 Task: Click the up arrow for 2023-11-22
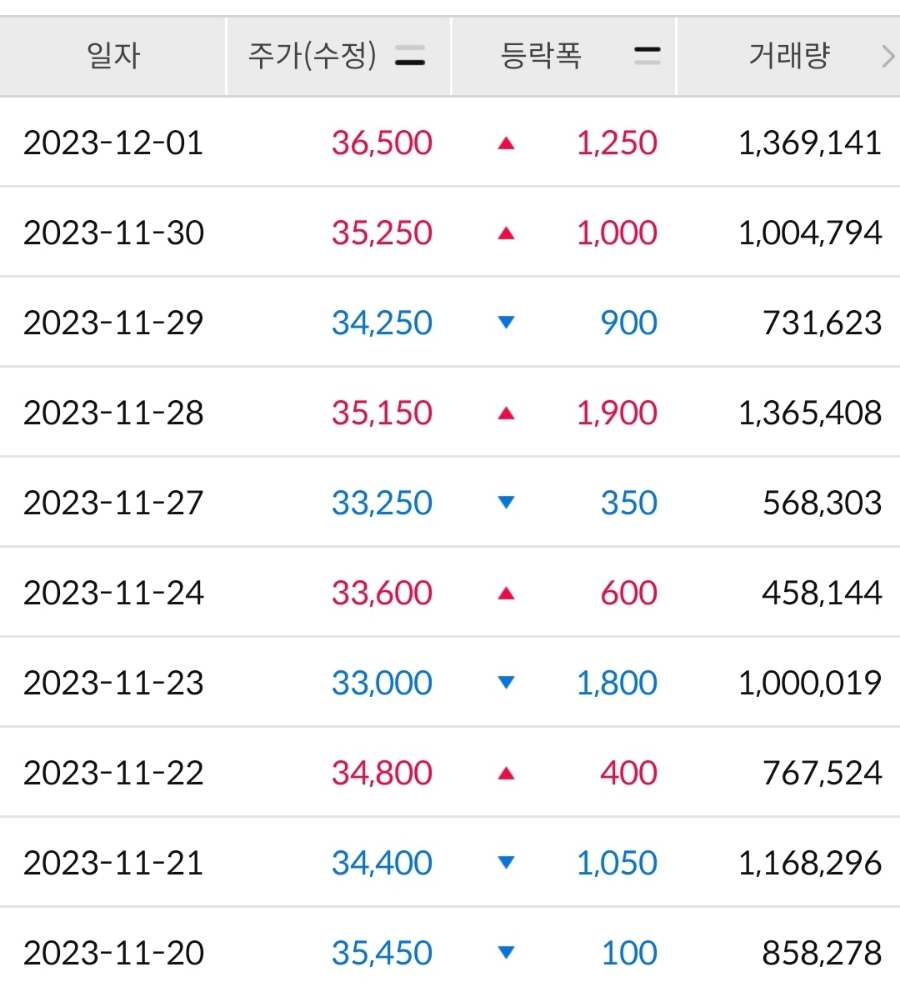click(x=506, y=773)
